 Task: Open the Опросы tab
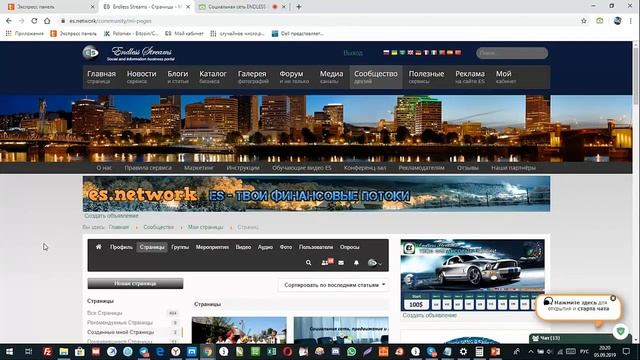pos(349,247)
